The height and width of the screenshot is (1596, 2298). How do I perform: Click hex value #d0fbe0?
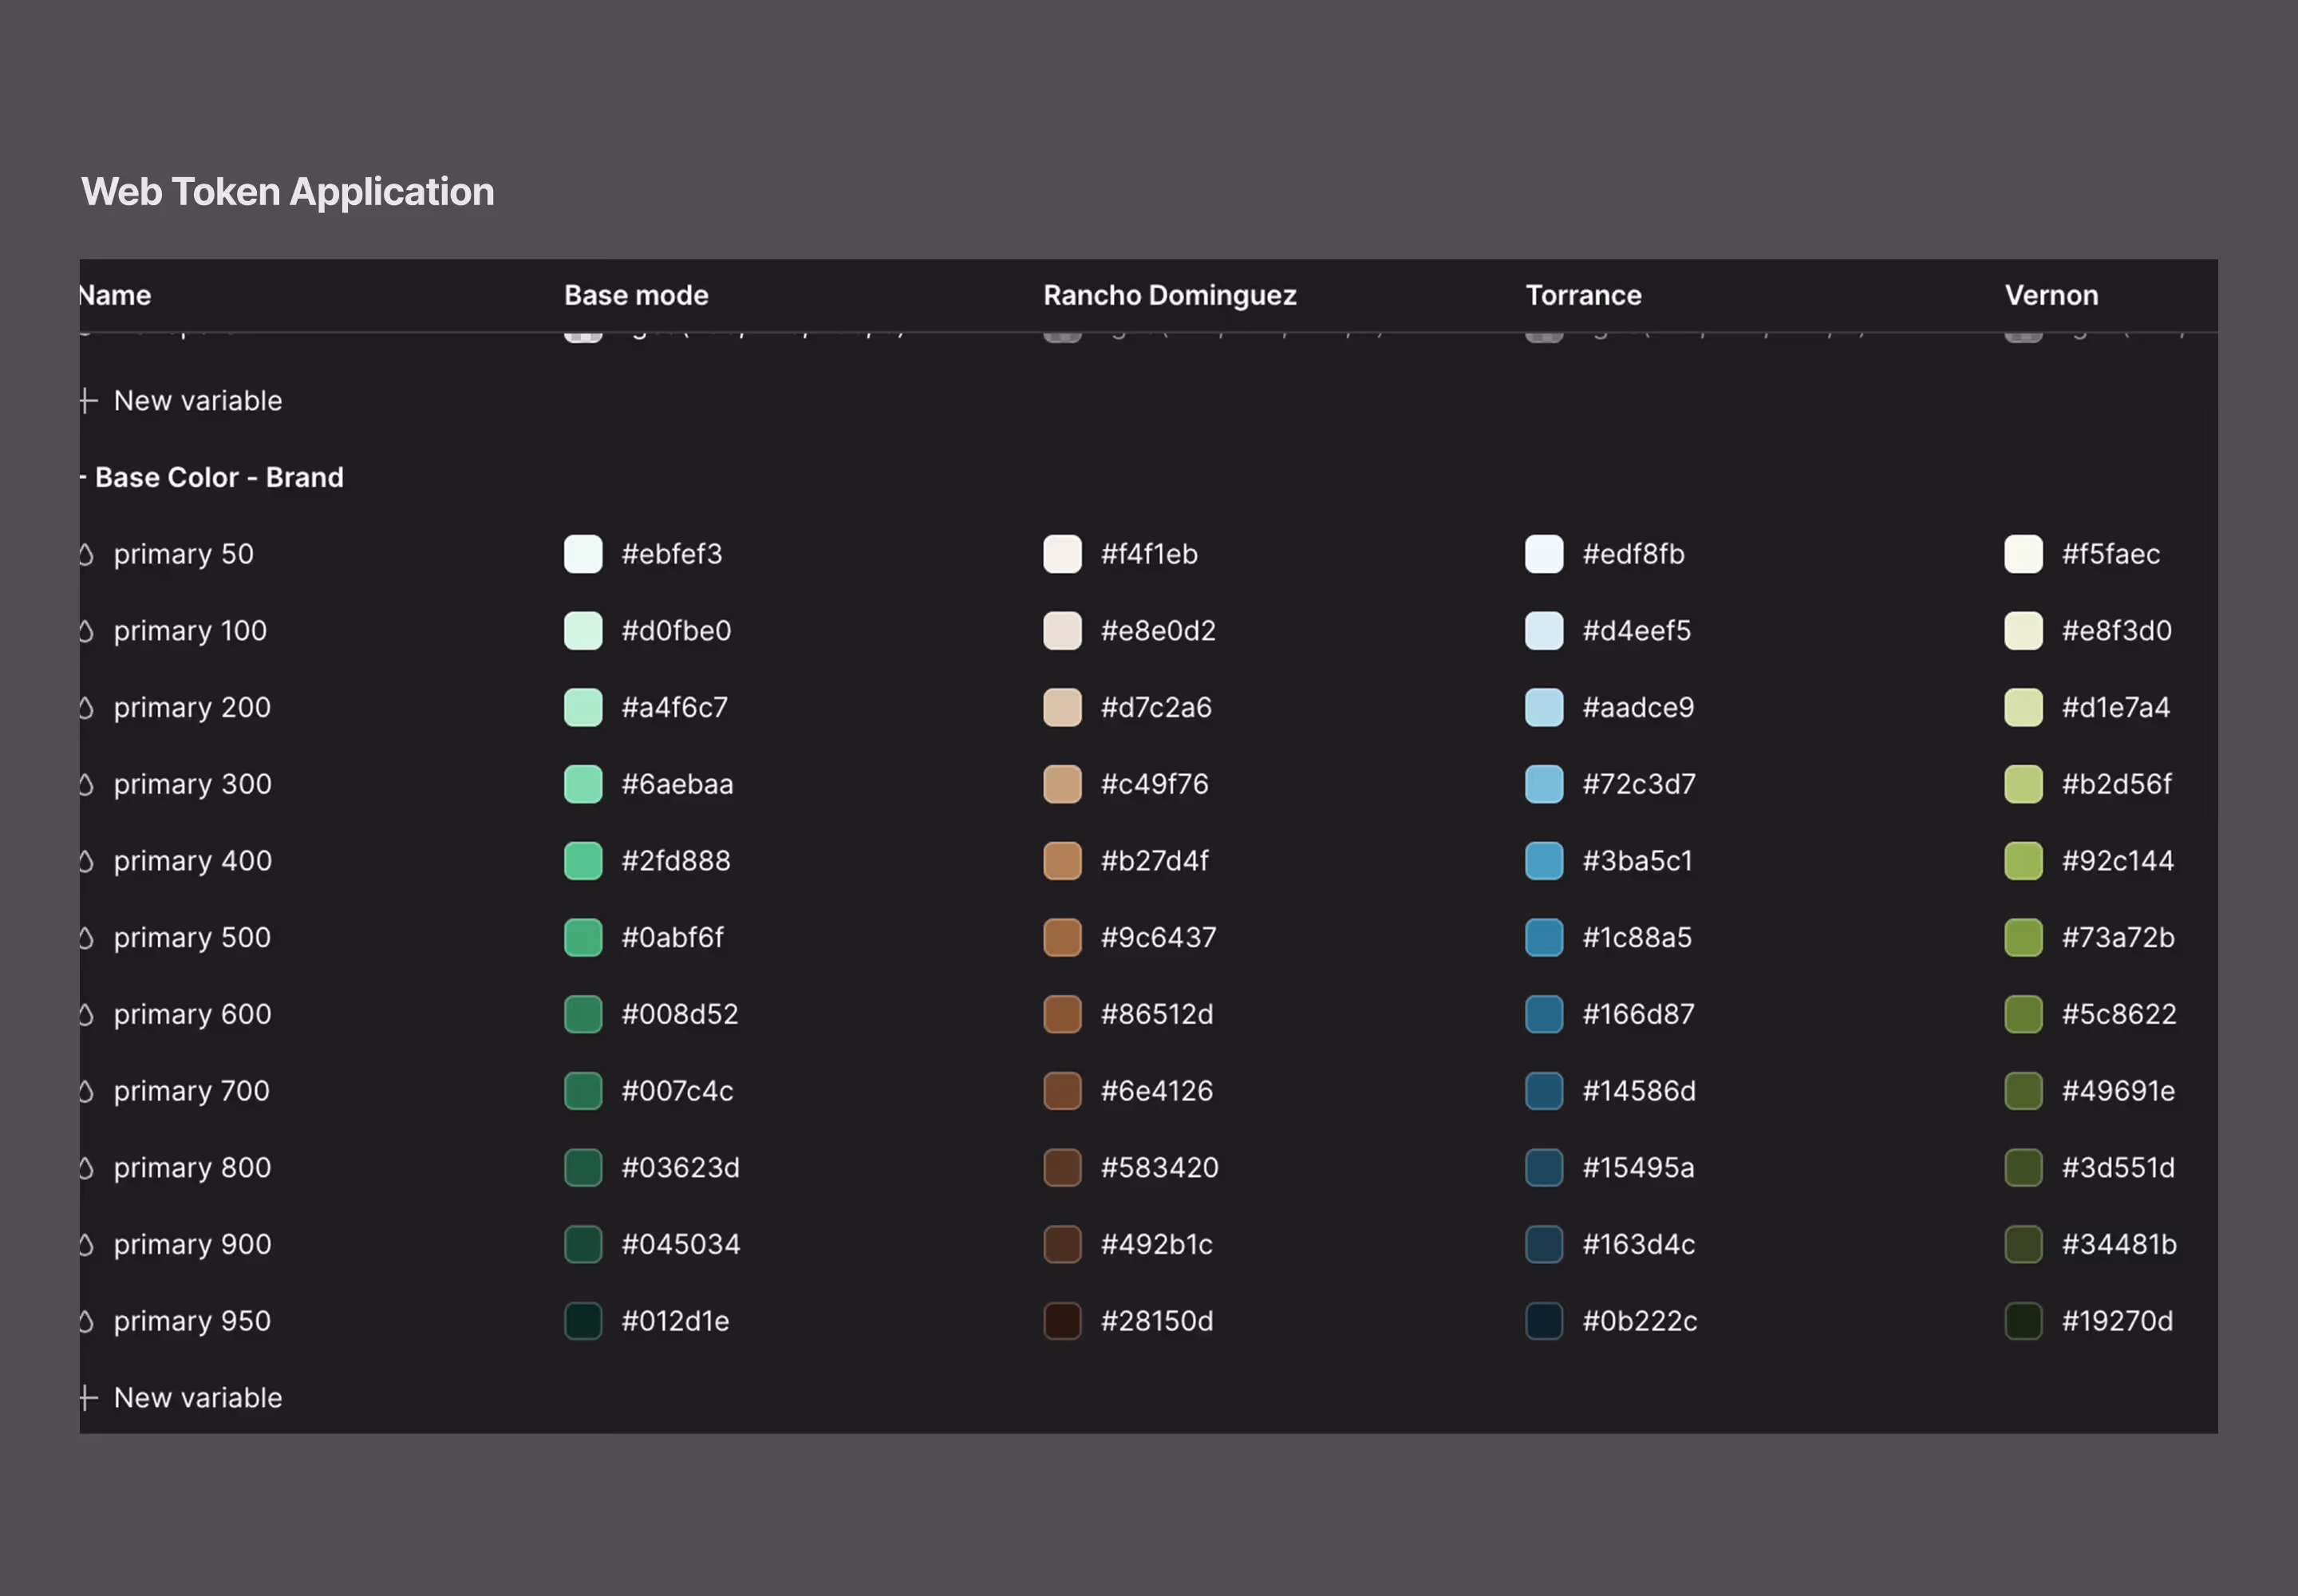[x=676, y=631]
